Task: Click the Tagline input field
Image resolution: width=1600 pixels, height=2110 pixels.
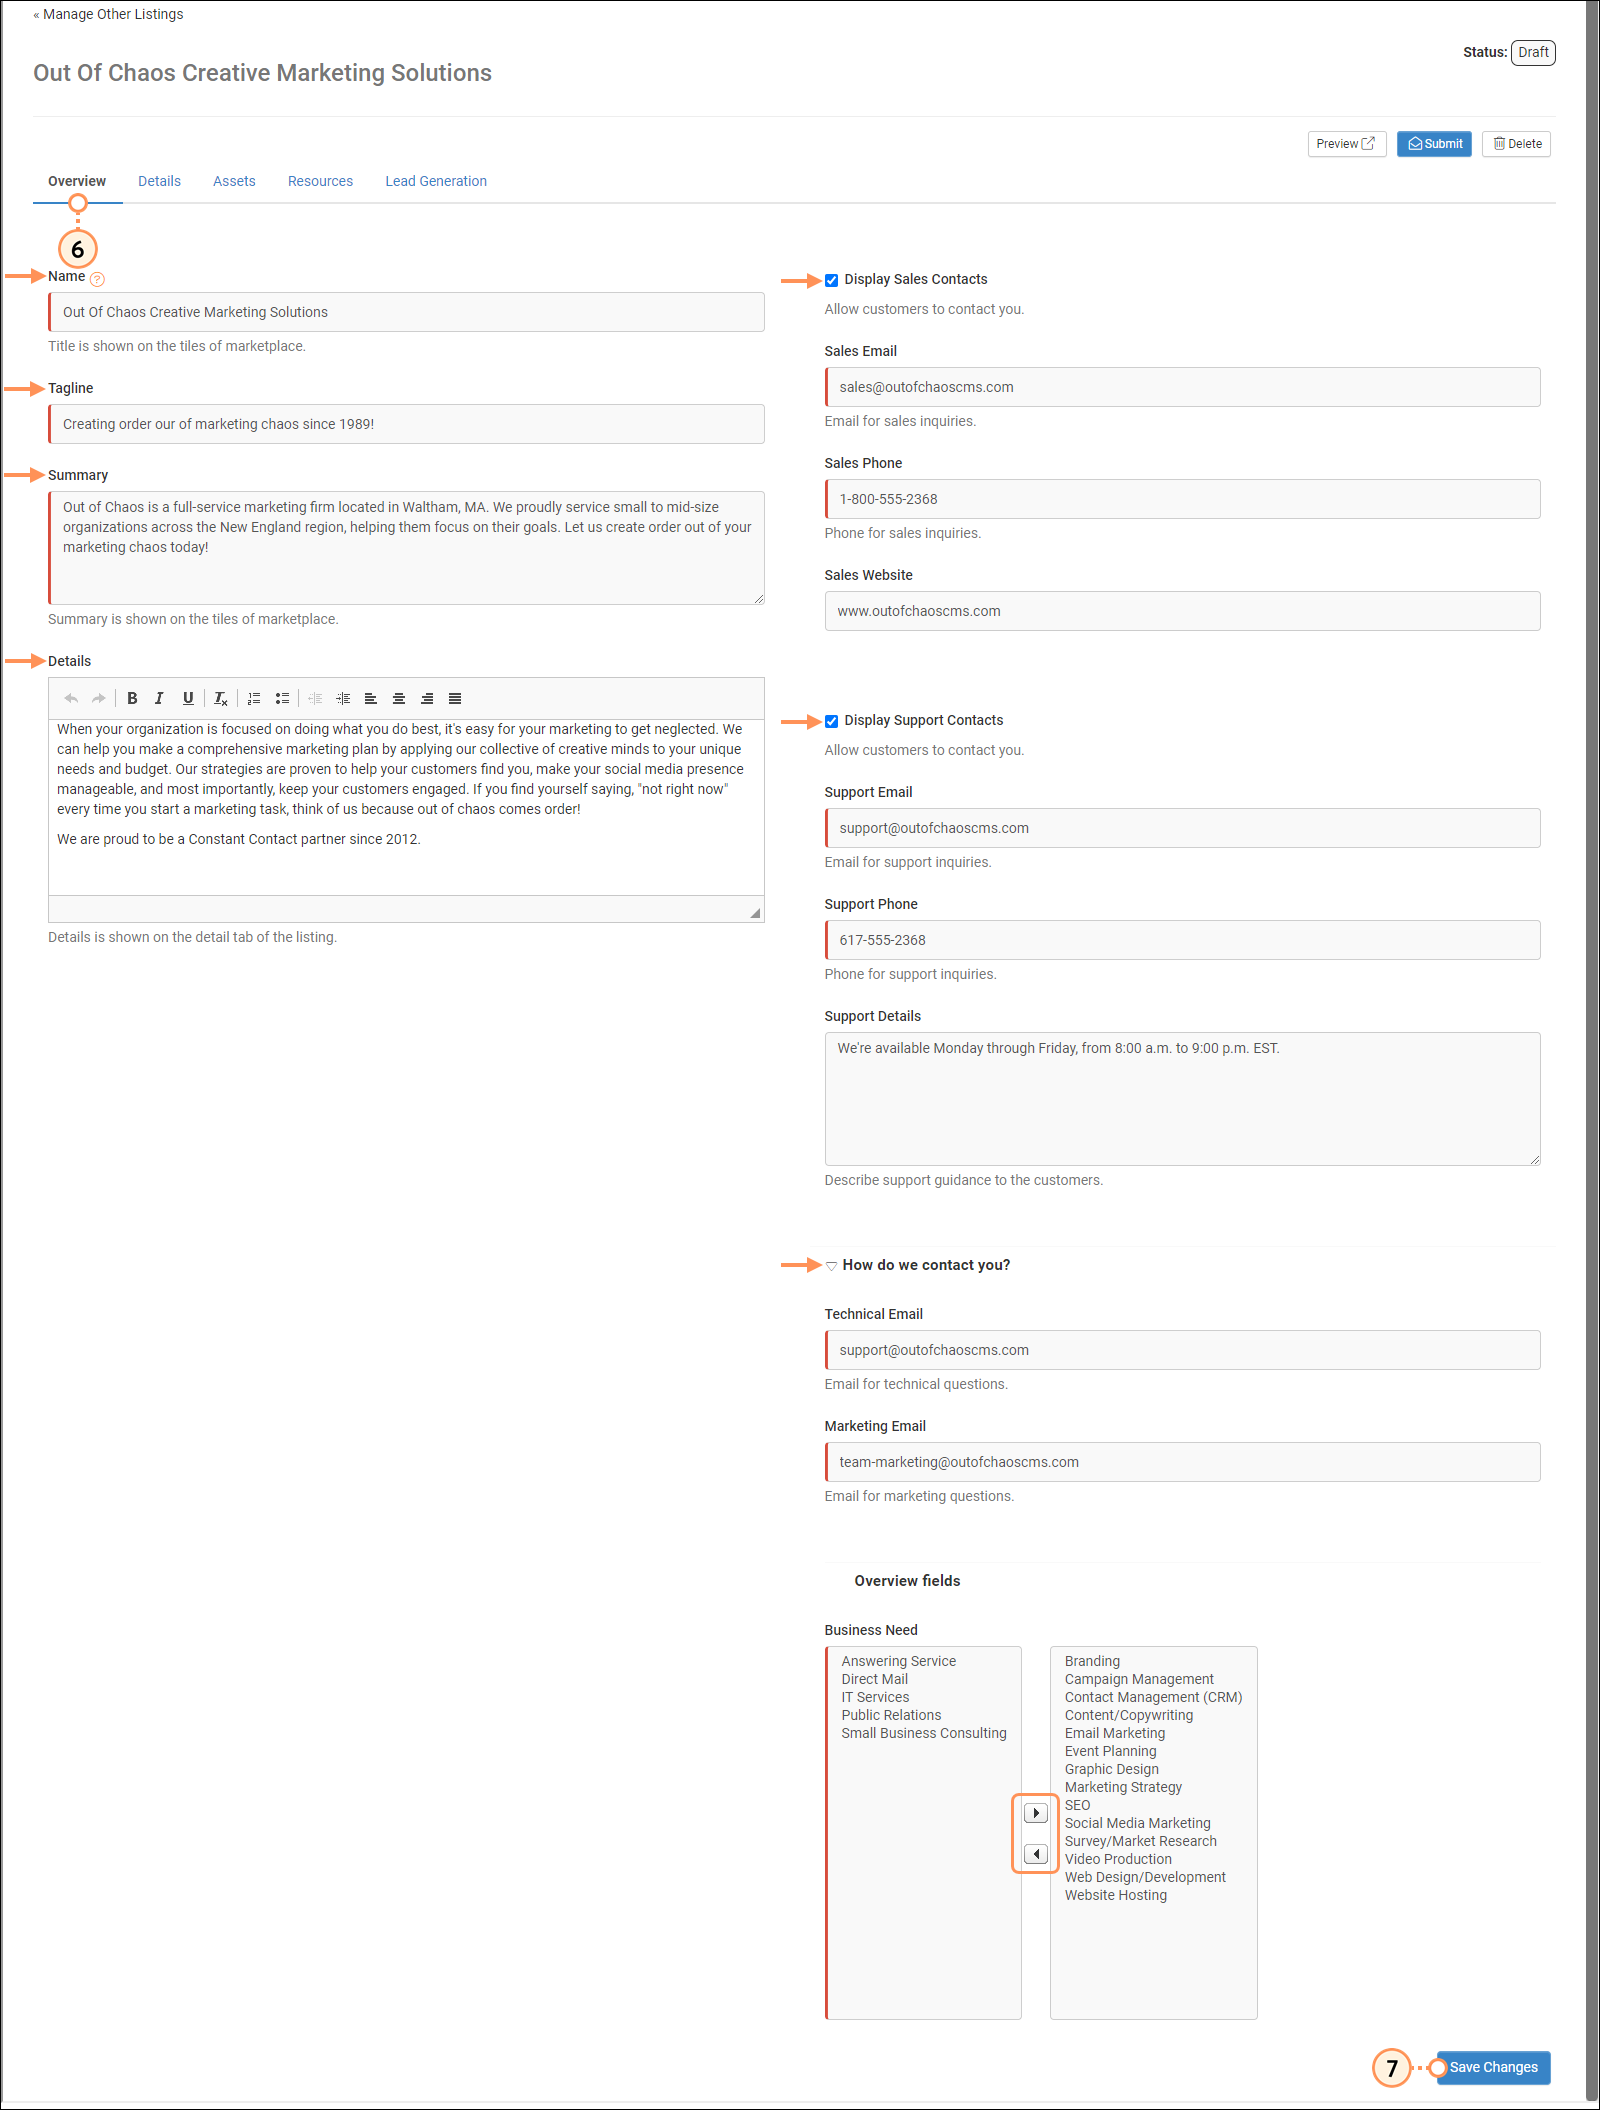Action: coord(406,424)
